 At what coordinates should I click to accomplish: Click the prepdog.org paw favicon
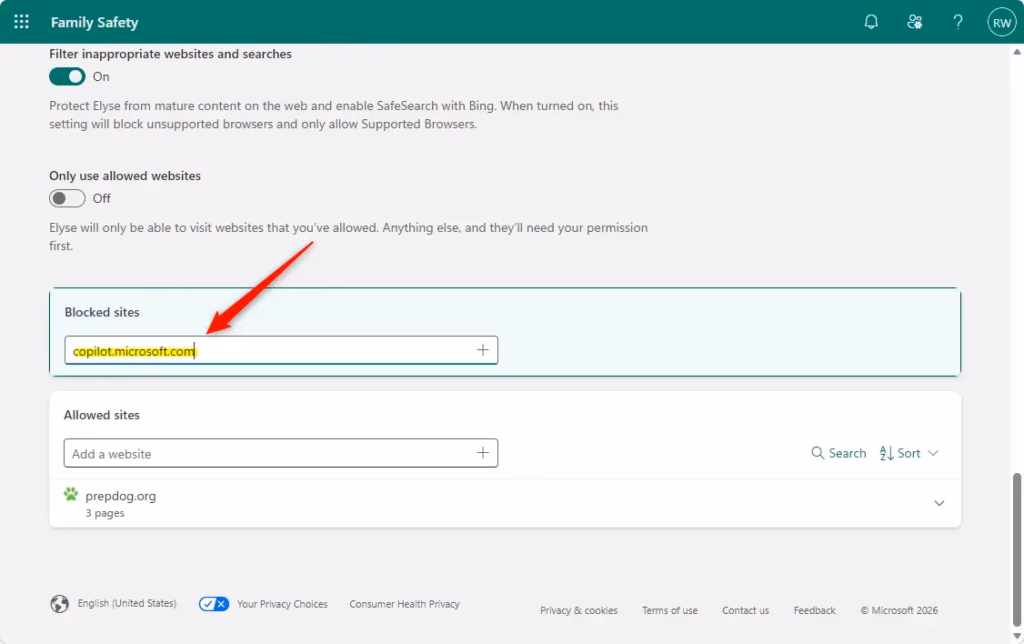[x=71, y=494]
